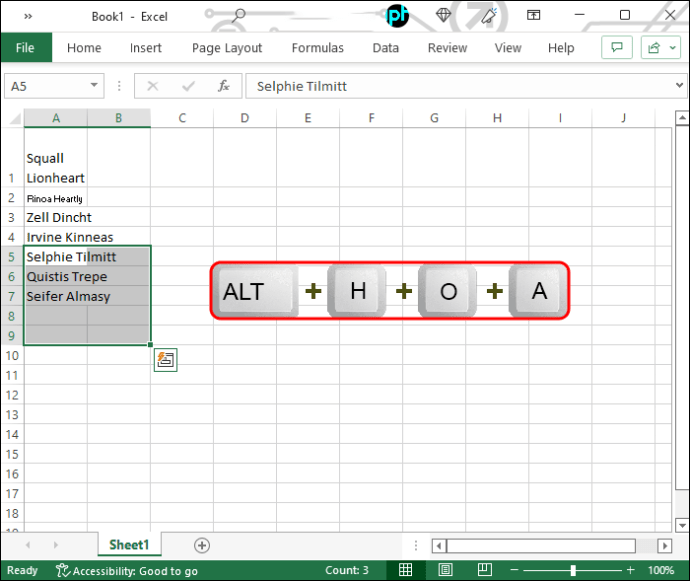Screen dimensions: 690x581
Task: Click the Share icon button
Action: tap(654, 47)
